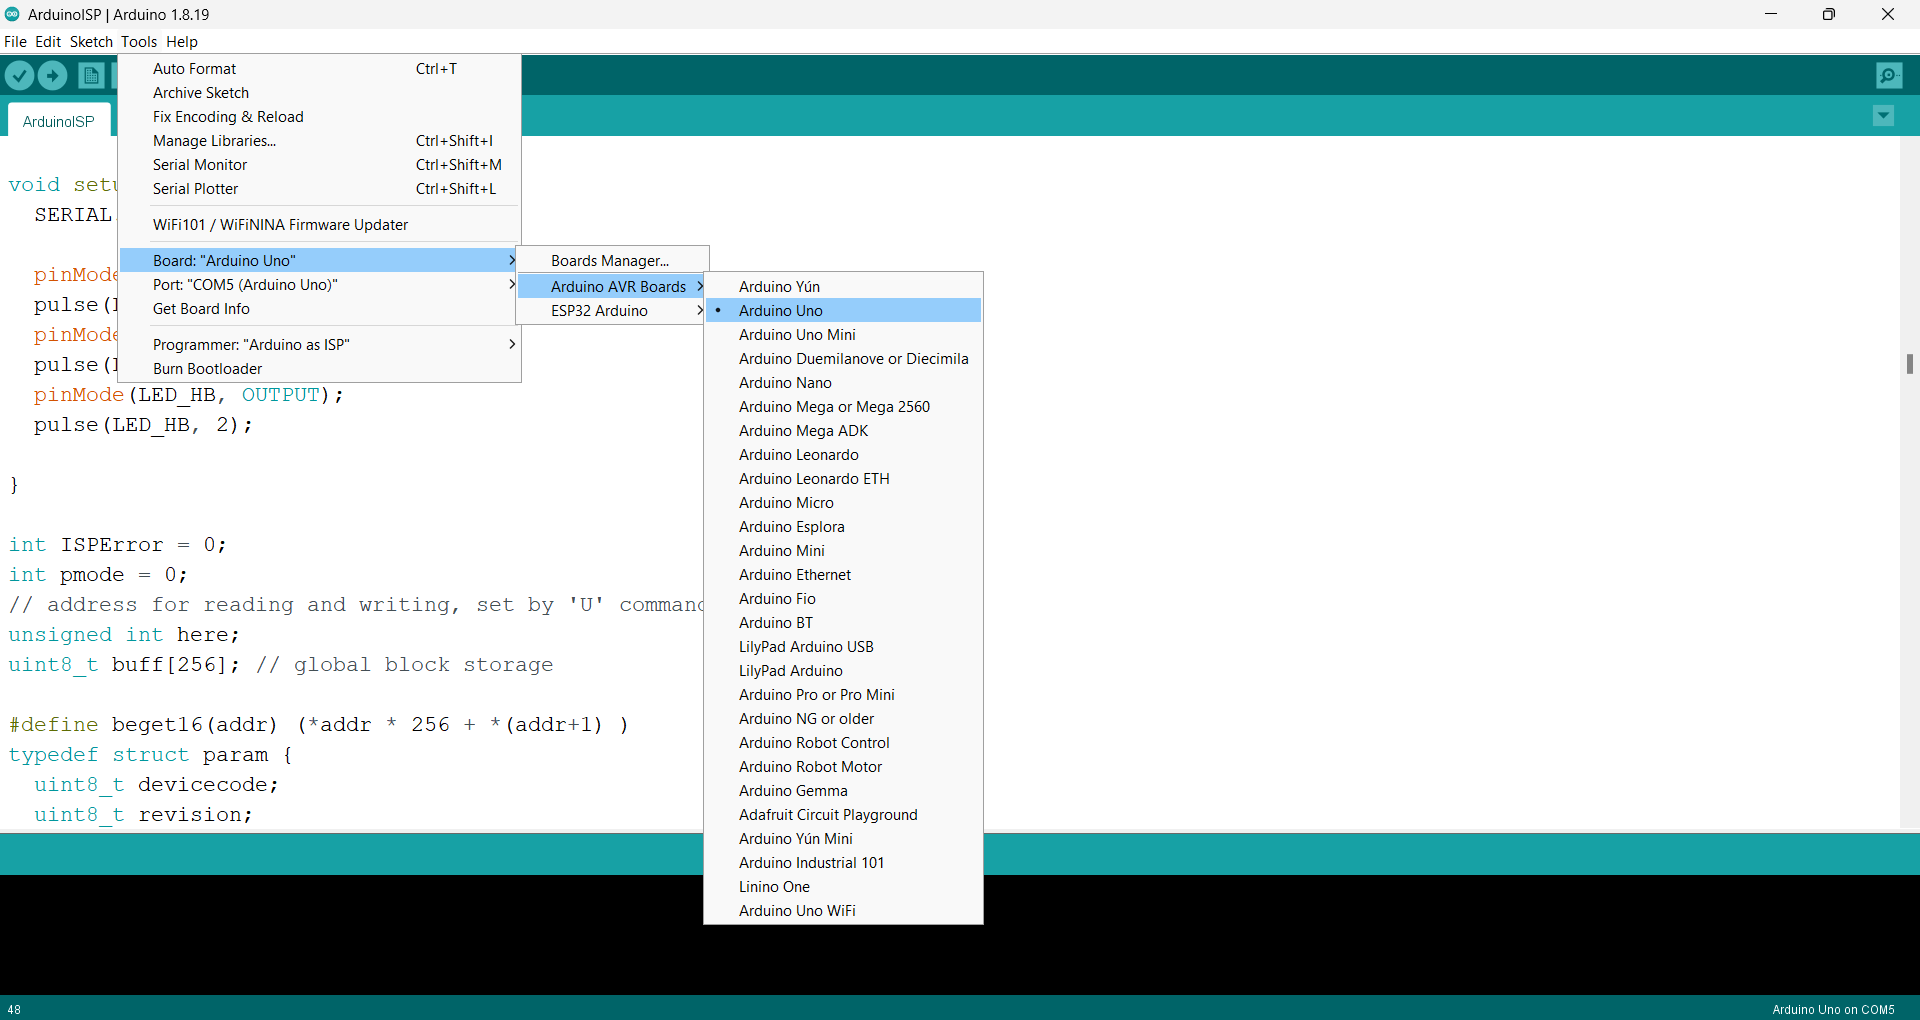Screen dimensions: 1920x1020
Task: Click the editor vertical scrollbar thumb
Action: coord(1909,364)
